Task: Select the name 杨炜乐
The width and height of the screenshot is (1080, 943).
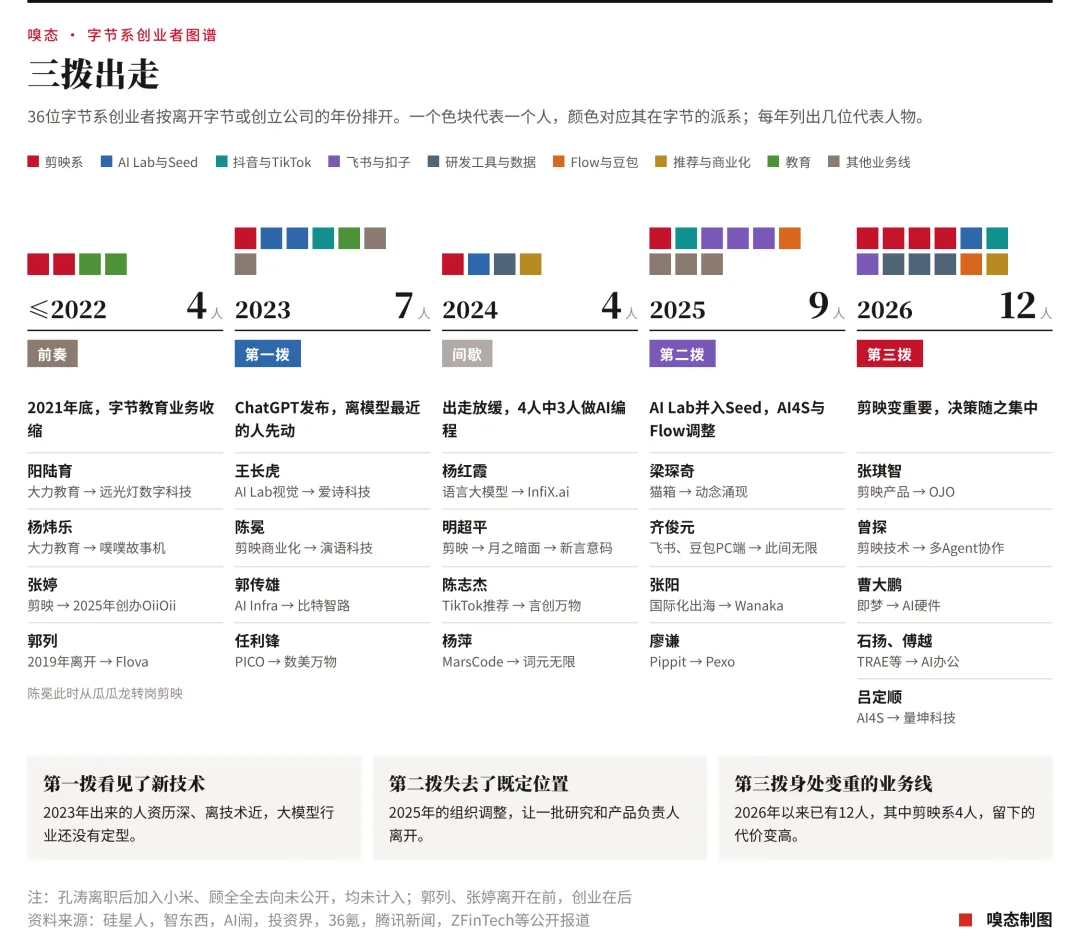Action: click(x=50, y=528)
